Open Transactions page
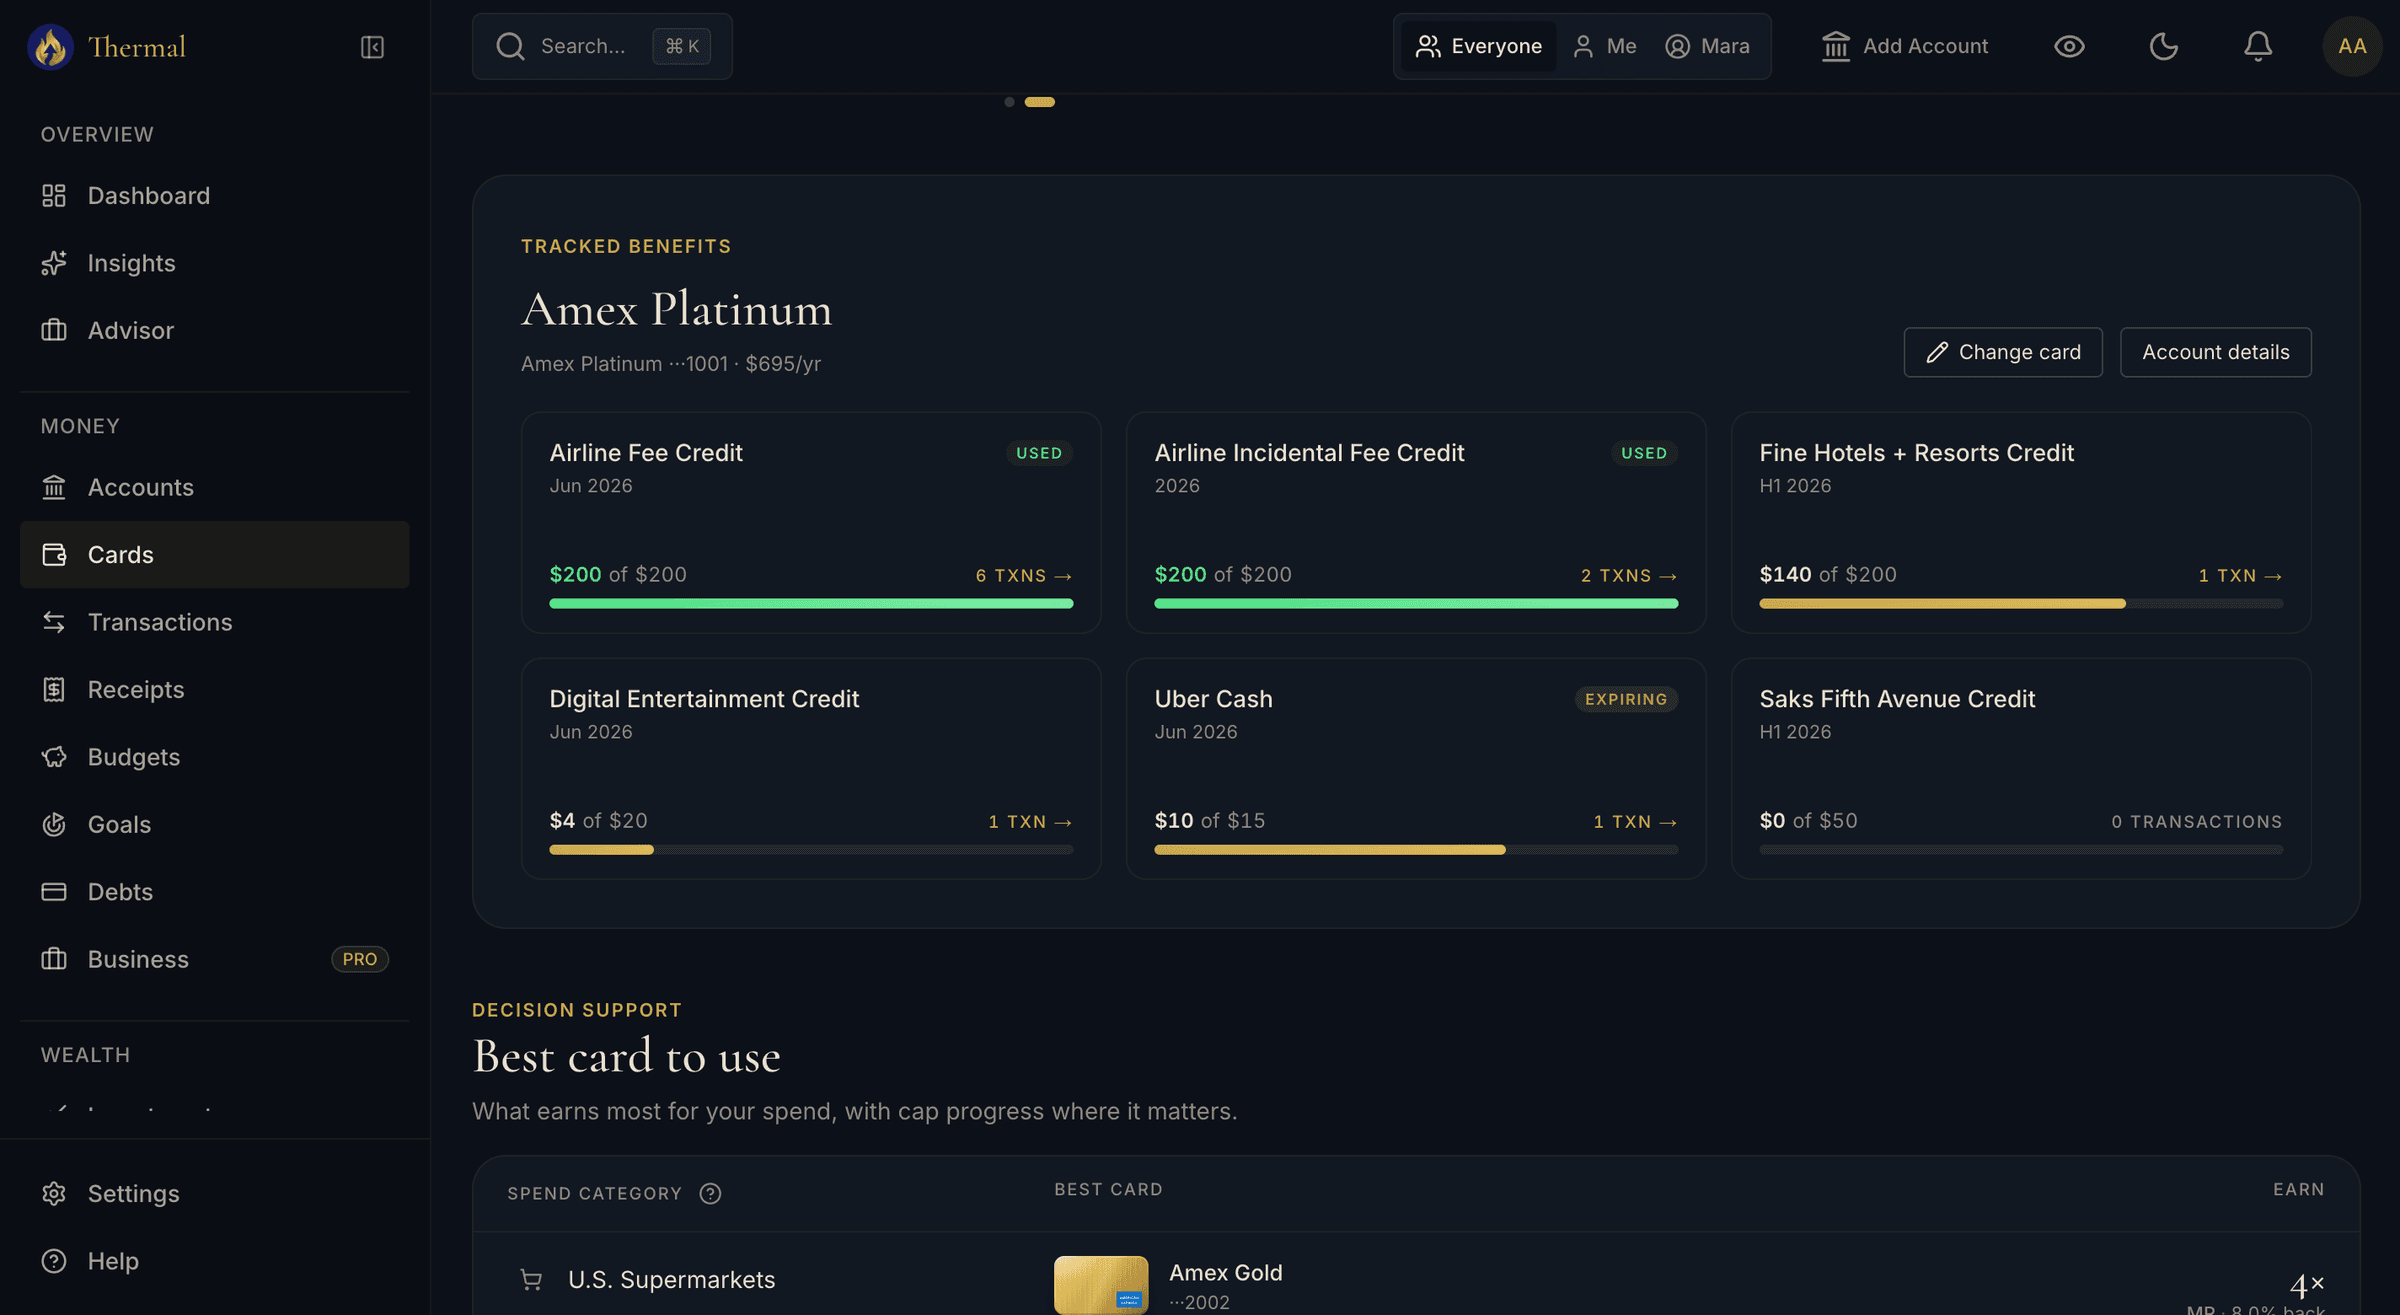The image size is (2400, 1315). coord(214,622)
